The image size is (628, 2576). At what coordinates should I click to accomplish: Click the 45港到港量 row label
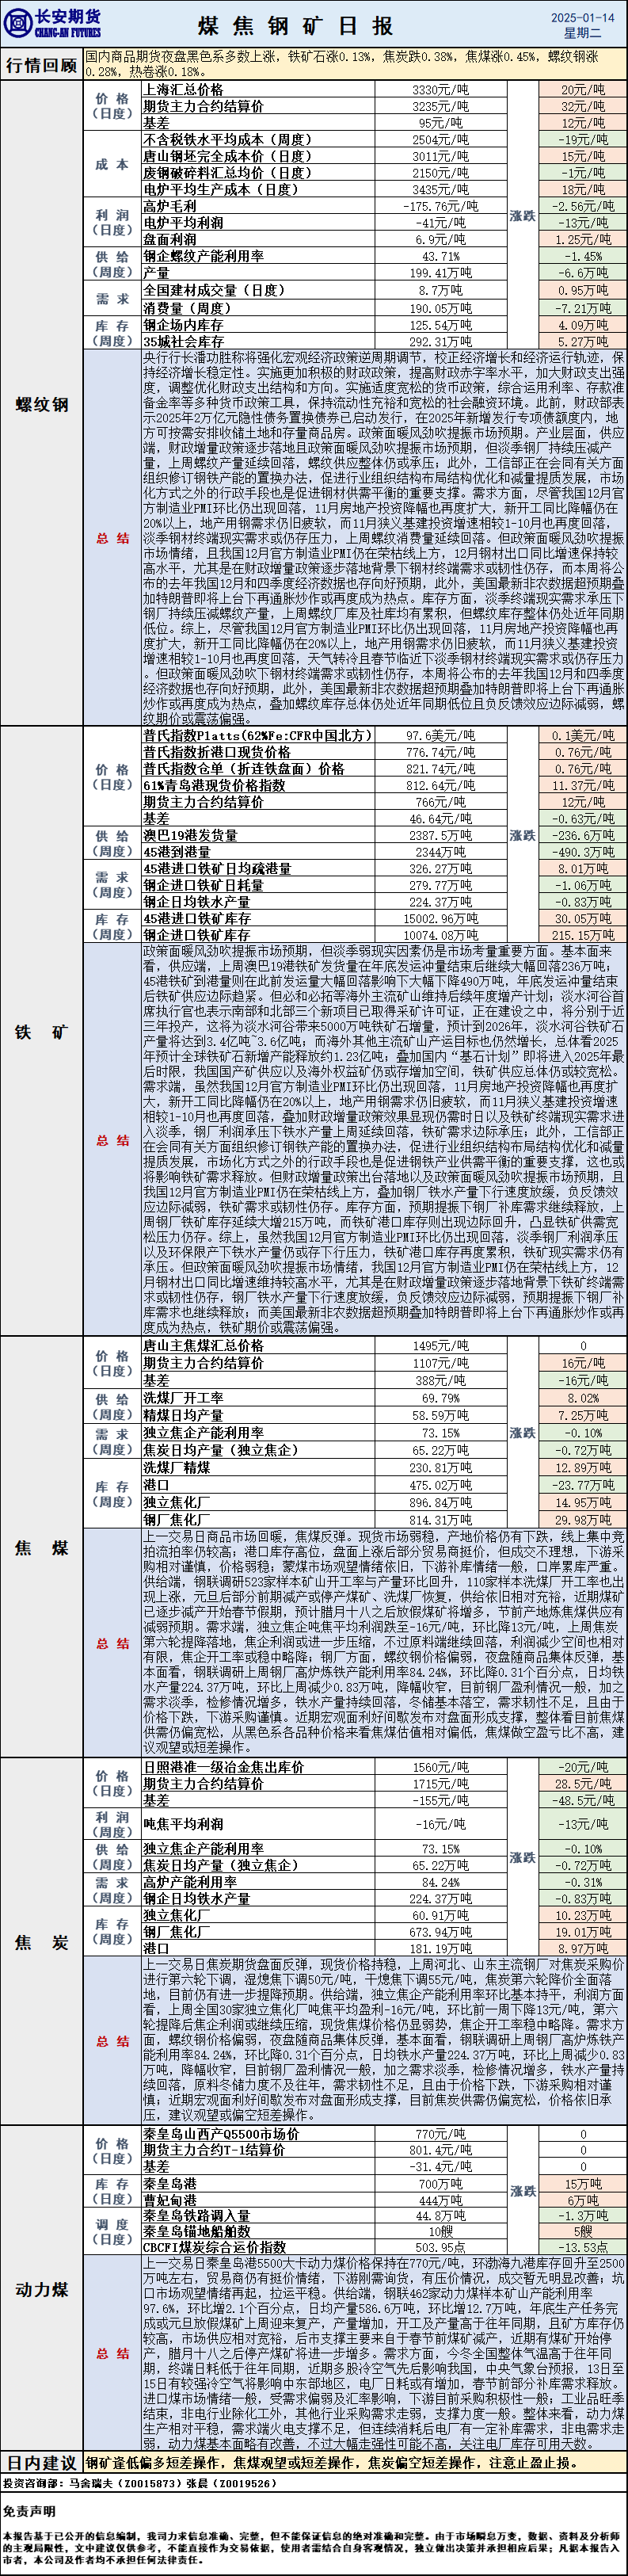pos(177,852)
